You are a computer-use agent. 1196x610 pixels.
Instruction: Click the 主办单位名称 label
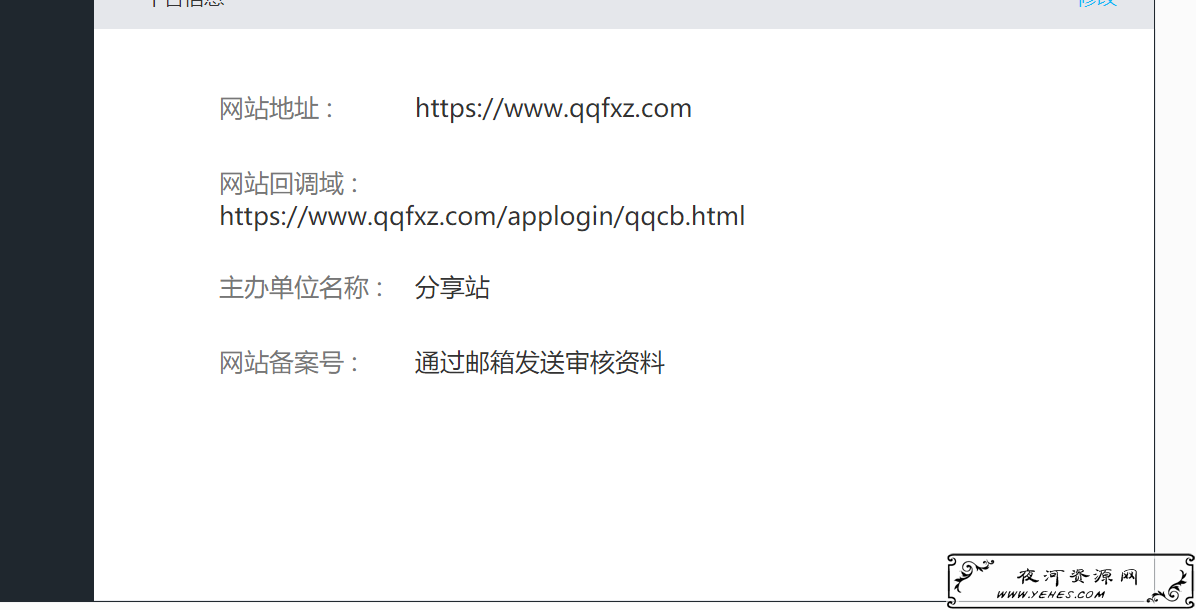tap(301, 287)
